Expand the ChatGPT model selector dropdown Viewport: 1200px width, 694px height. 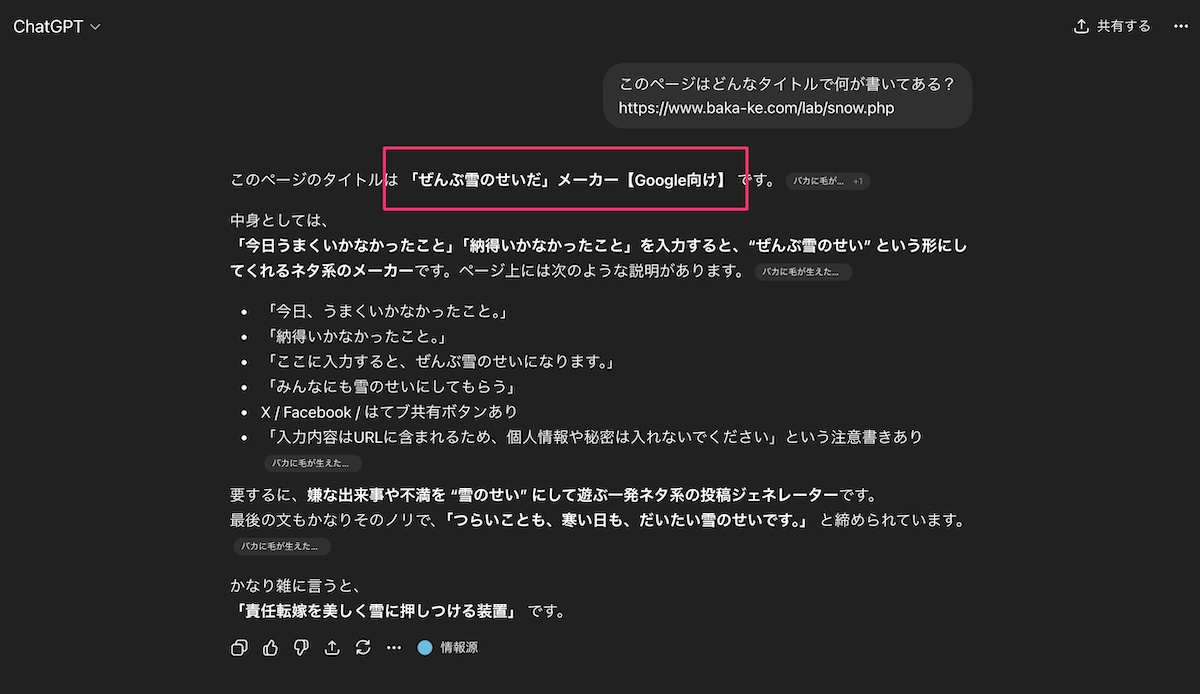56,27
